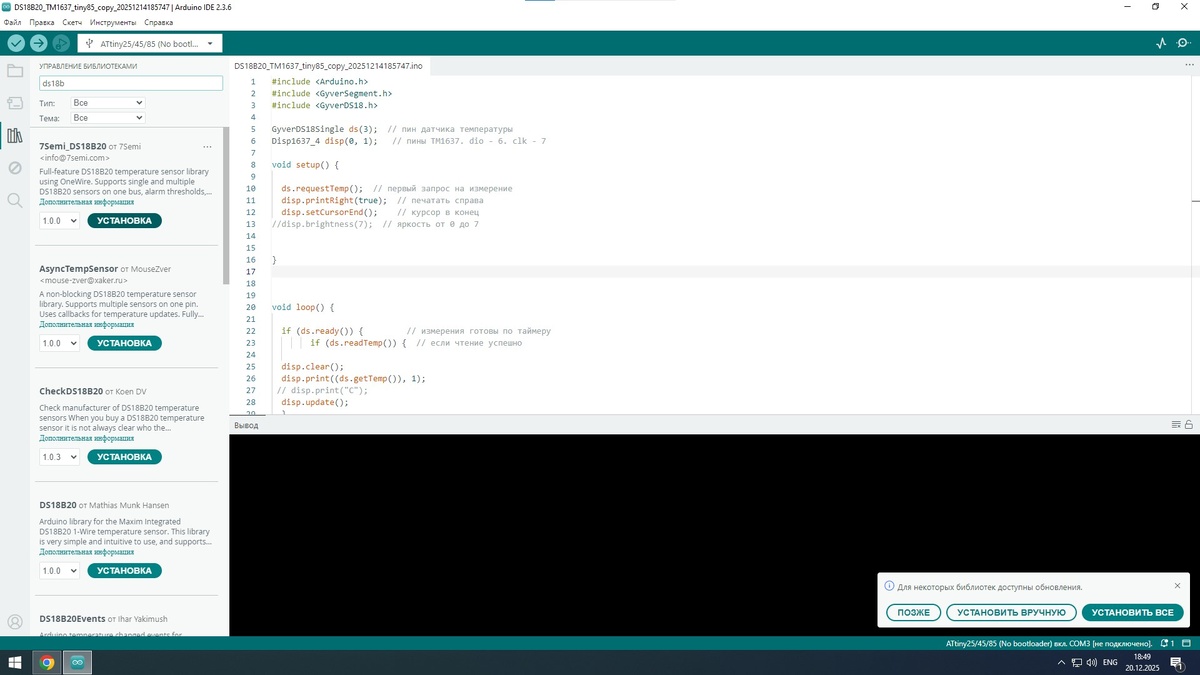This screenshot has width=1200, height=675.
Task: Open the 7Semi_DS18B20 three-dots options menu
Action: [x=207, y=147]
